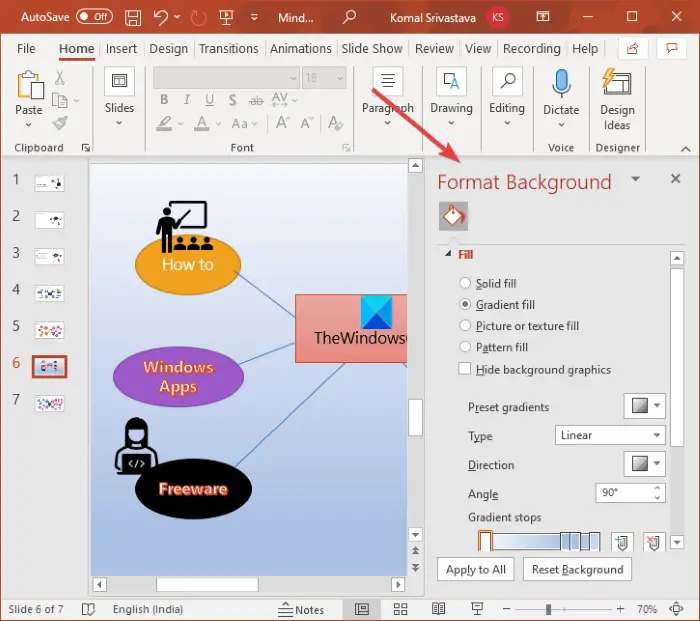Click the zoom in plus button
The height and width of the screenshot is (621, 700).
pos(620,609)
